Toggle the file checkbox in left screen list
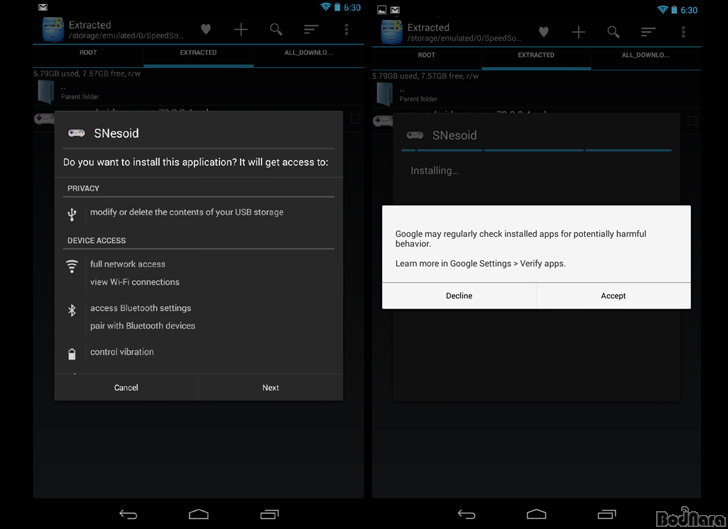728x529 pixels. (x=355, y=118)
